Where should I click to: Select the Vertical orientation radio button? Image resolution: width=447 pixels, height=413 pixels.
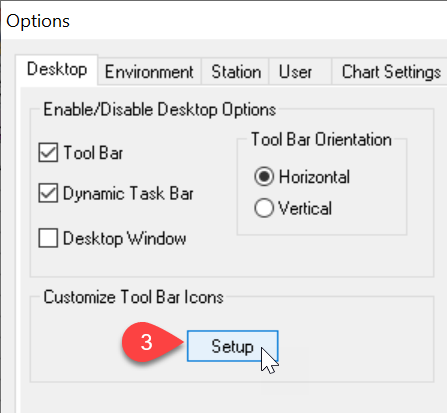coord(264,208)
